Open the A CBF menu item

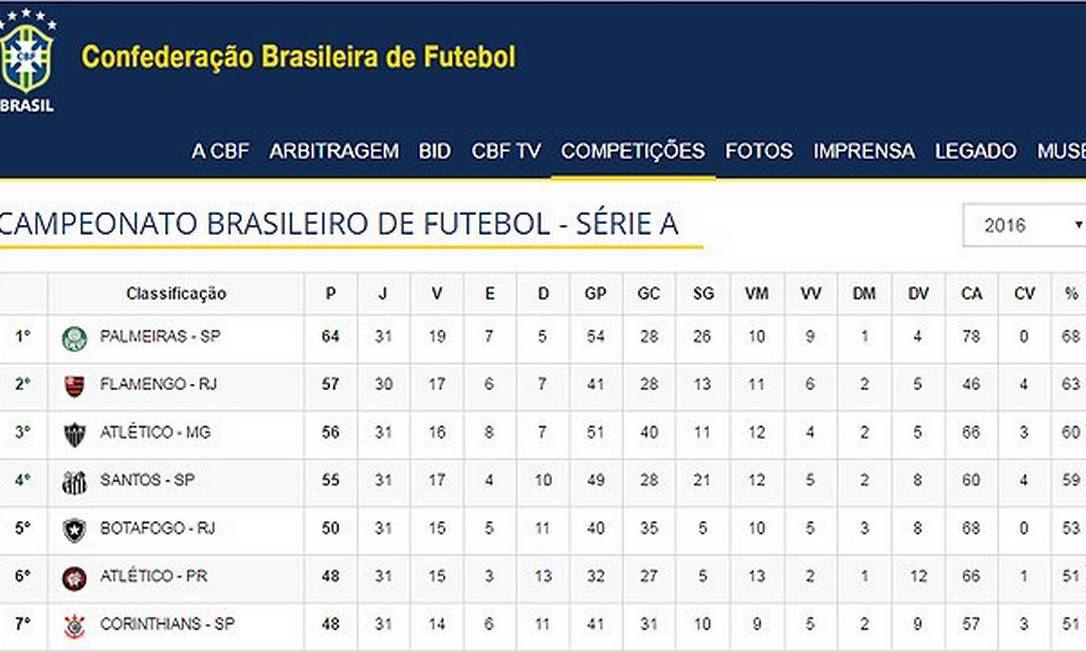(220, 151)
